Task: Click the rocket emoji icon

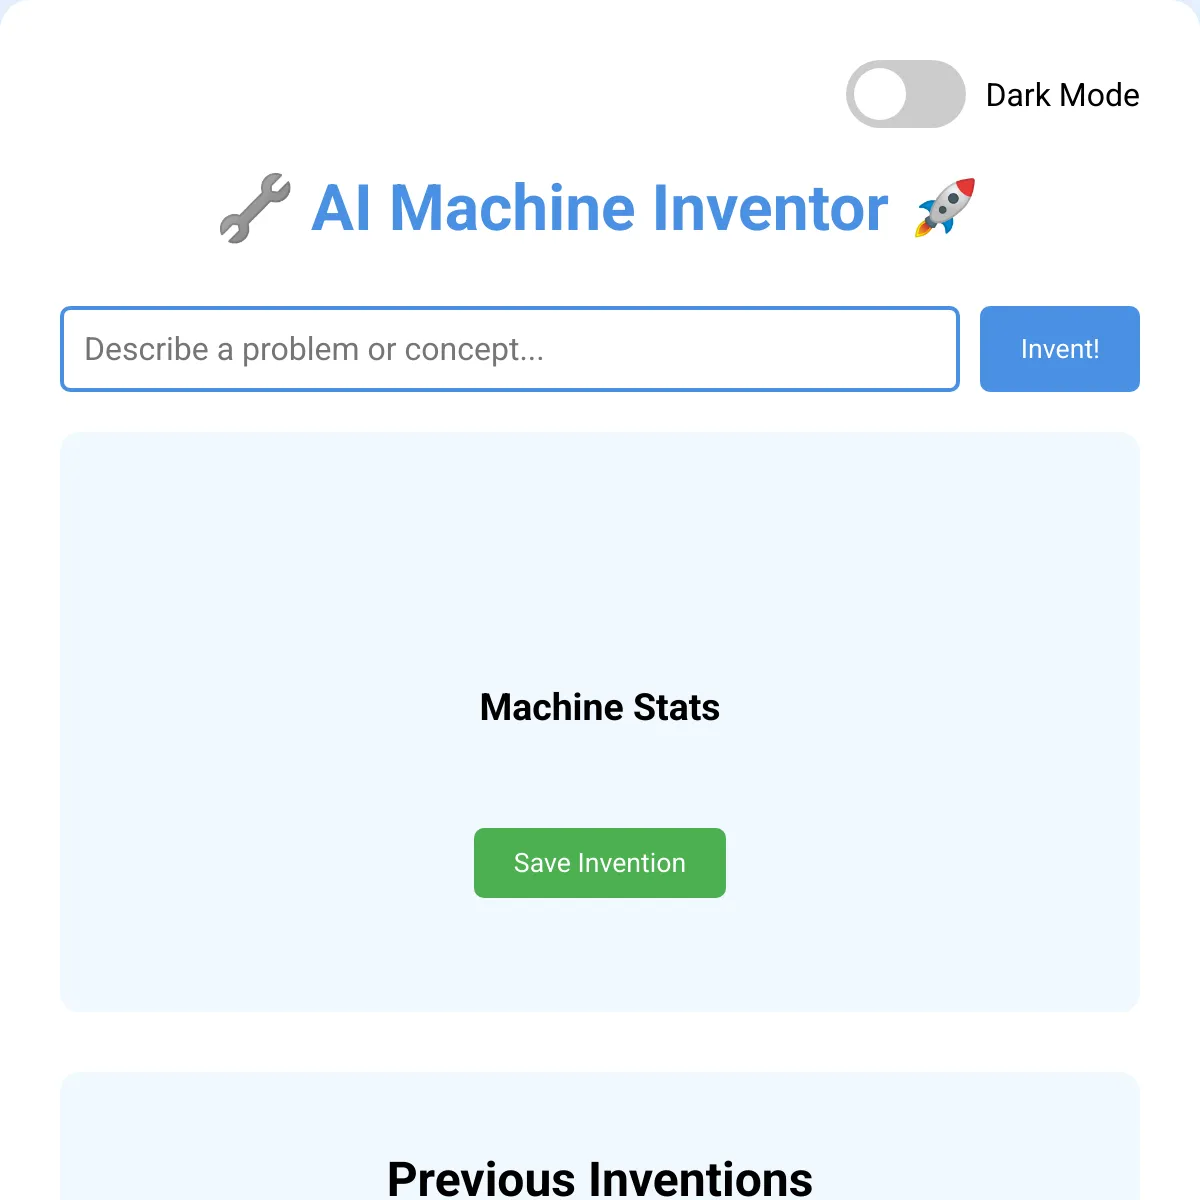Action: coord(945,208)
